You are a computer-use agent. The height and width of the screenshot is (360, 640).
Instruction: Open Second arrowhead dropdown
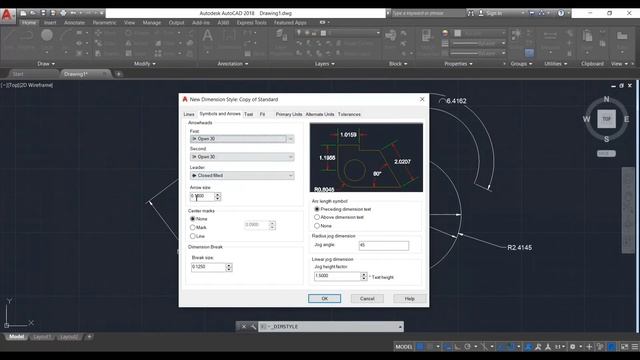(290, 157)
